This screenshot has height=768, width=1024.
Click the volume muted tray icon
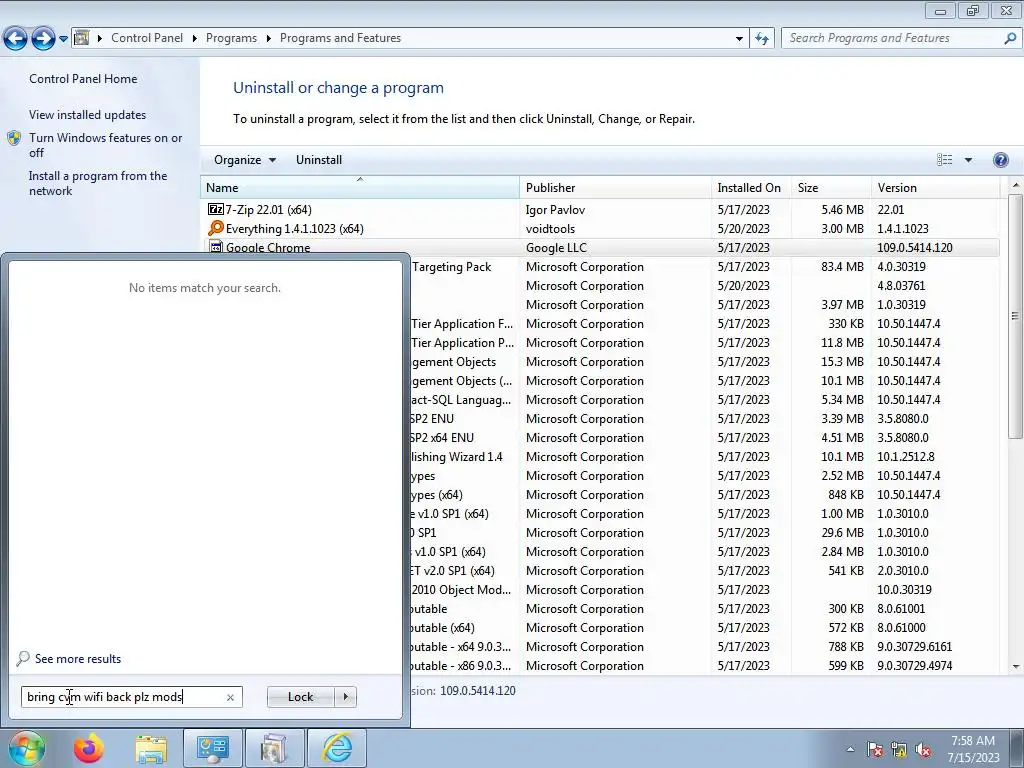coord(923,750)
